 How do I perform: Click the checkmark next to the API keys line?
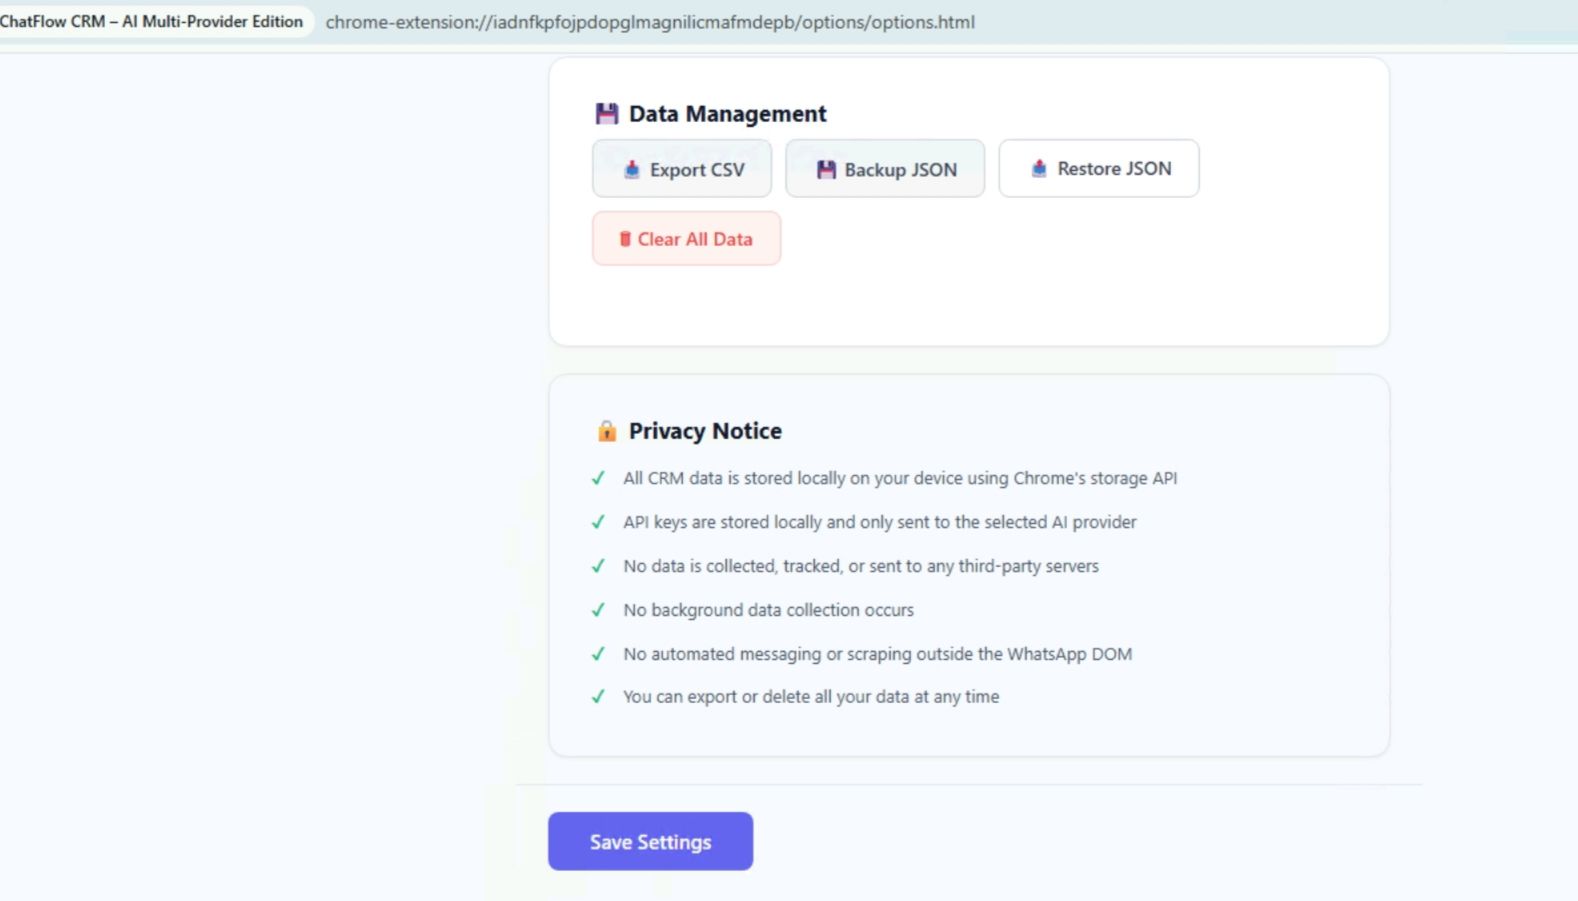[x=598, y=522]
